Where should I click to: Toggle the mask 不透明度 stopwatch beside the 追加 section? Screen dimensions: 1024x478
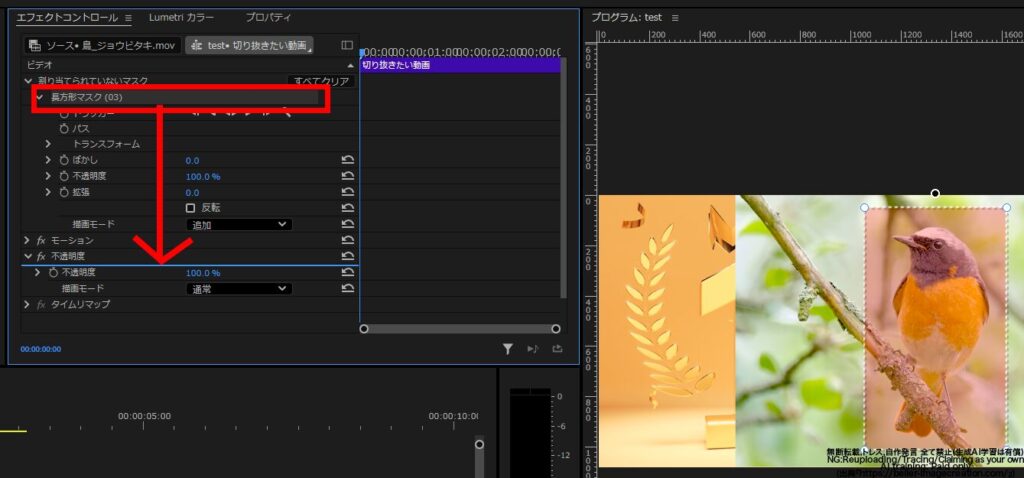pos(64,176)
